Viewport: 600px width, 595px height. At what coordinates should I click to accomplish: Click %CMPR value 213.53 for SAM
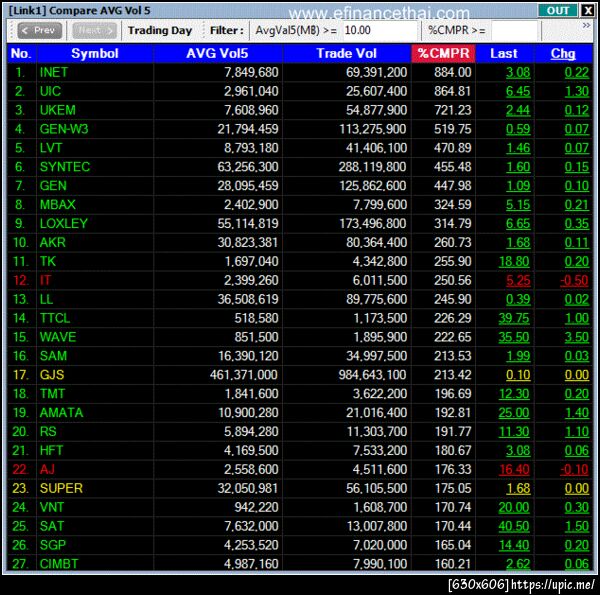pyautogui.click(x=453, y=356)
